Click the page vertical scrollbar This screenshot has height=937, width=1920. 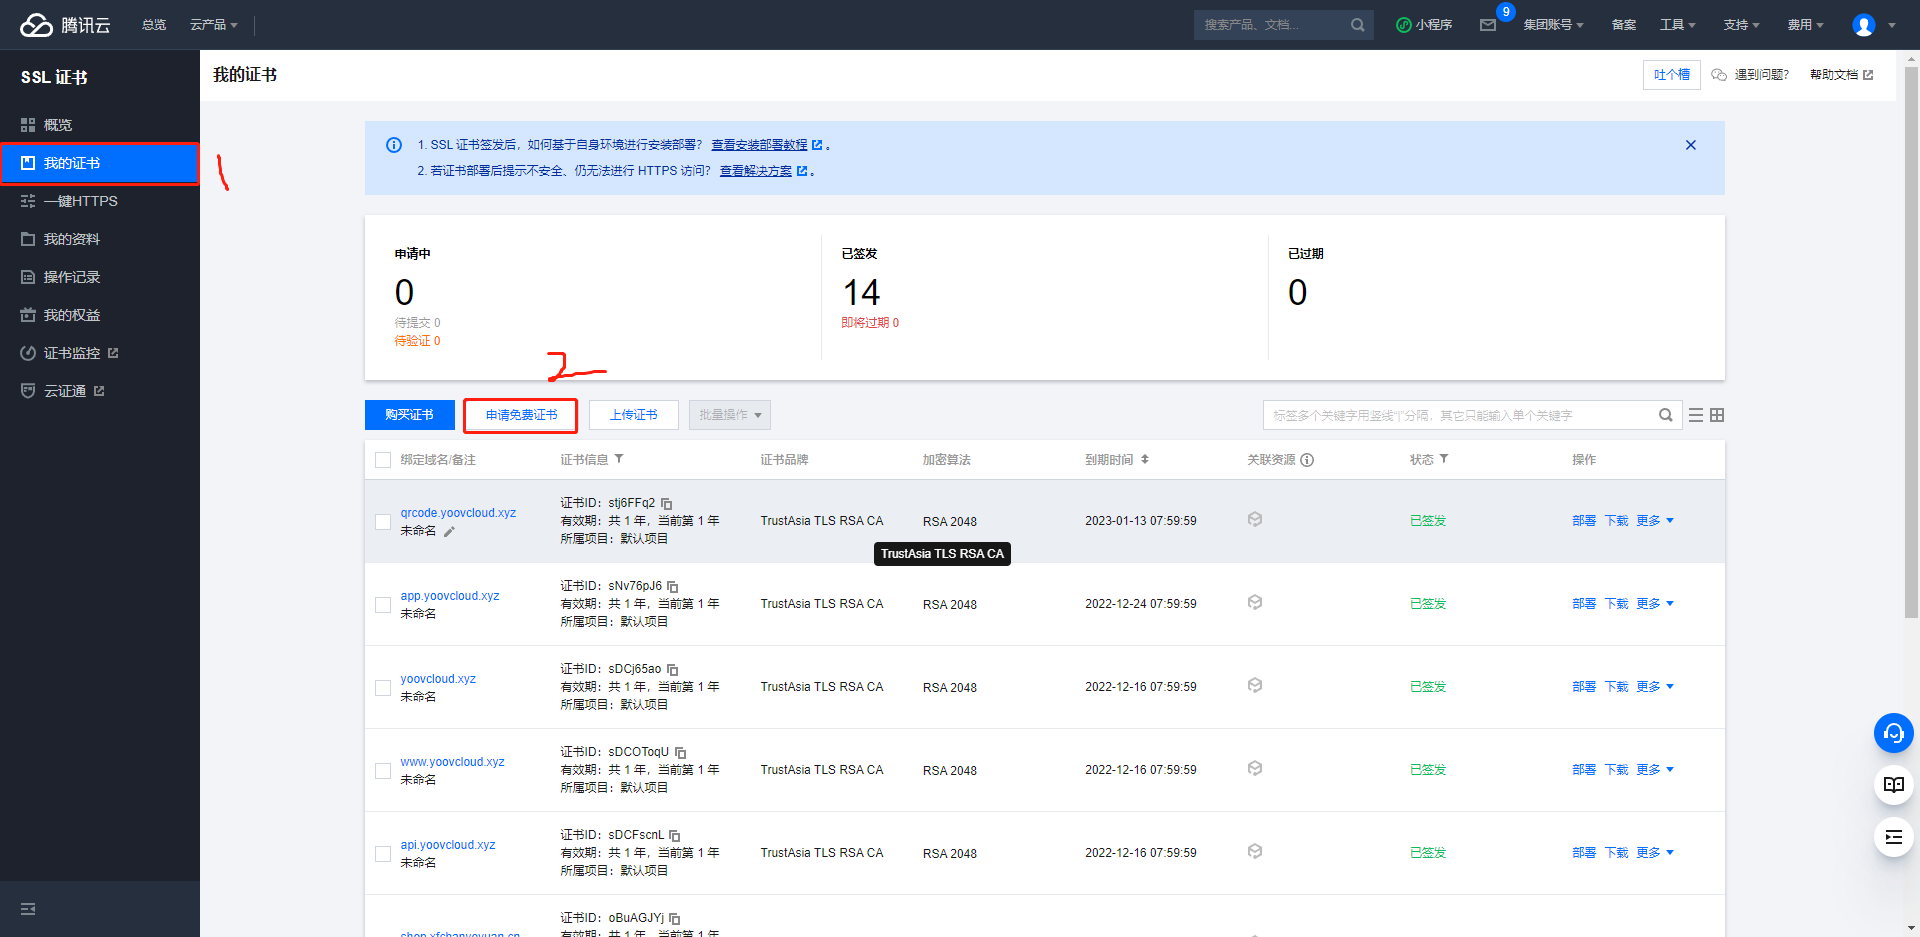point(1911,340)
